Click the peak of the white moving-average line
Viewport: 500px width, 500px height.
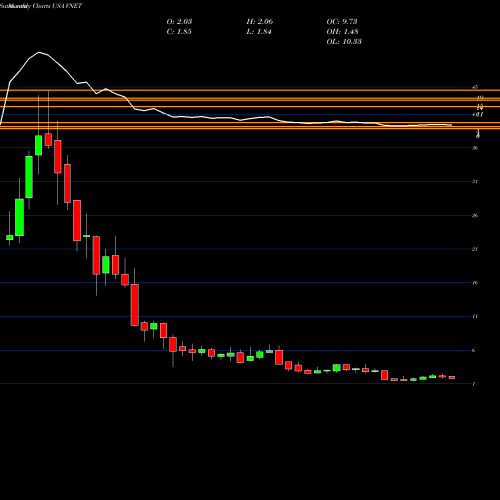pyautogui.click(x=39, y=52)
